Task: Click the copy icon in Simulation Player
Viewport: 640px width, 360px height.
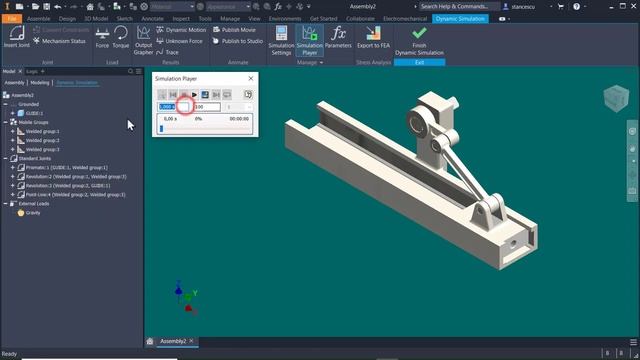Action: (248, 95)
